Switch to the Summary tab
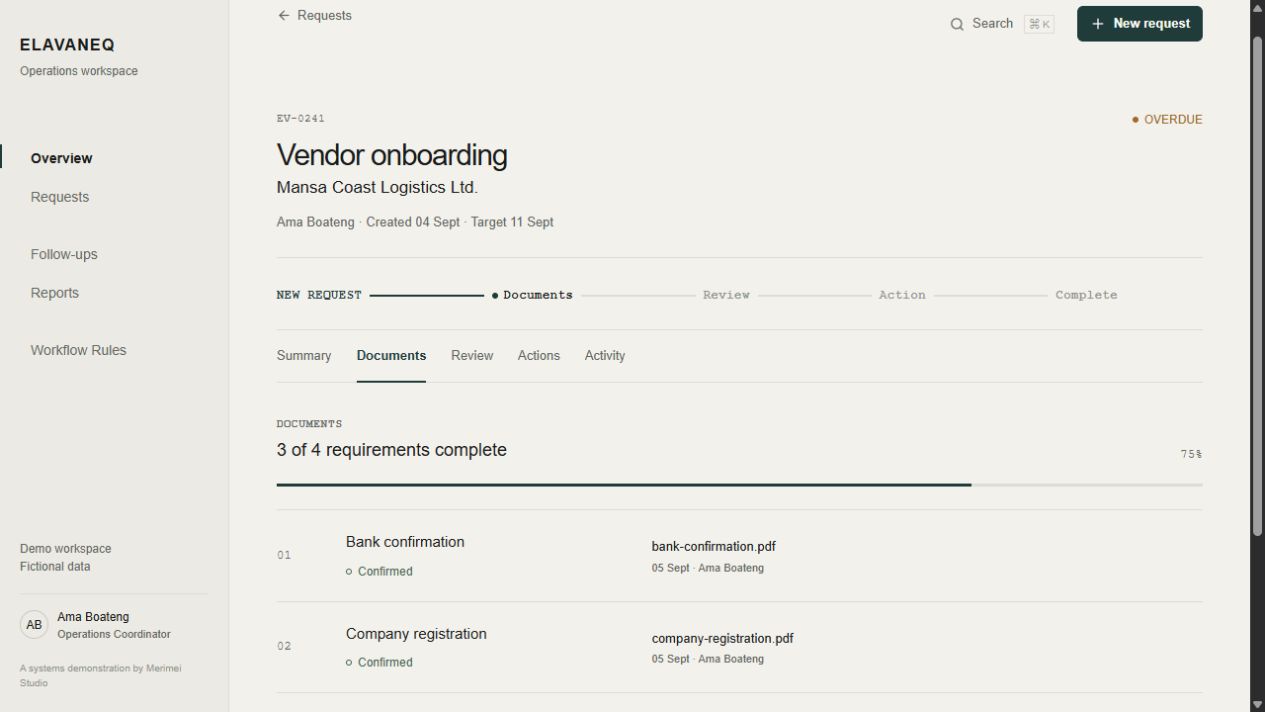Image resolution: width=1265 pixels, height=712 pixels. [x=304, y=356]
